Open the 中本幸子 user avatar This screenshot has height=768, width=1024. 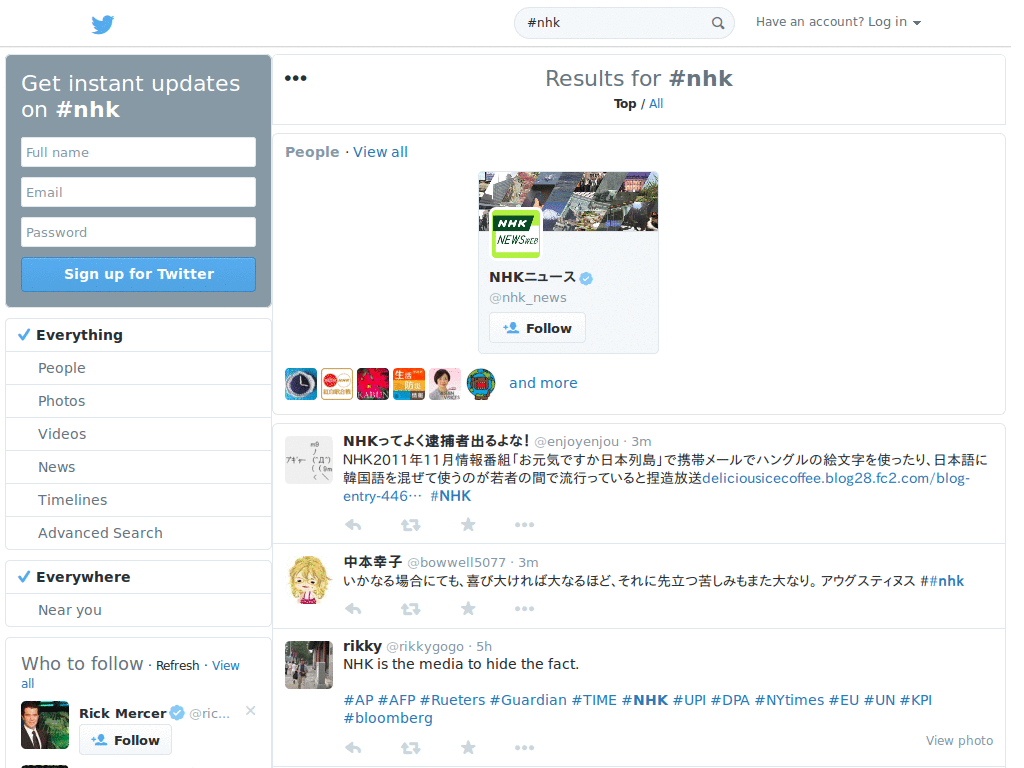(x=309, y=580)
